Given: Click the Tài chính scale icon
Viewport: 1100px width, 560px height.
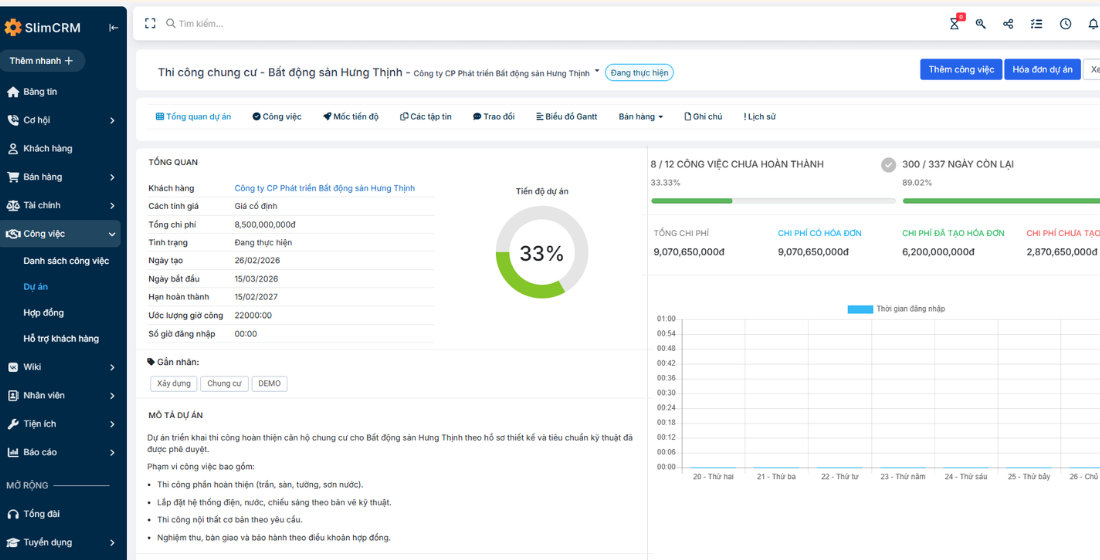Looking at the screenshot, I should [x=13, y=206].
